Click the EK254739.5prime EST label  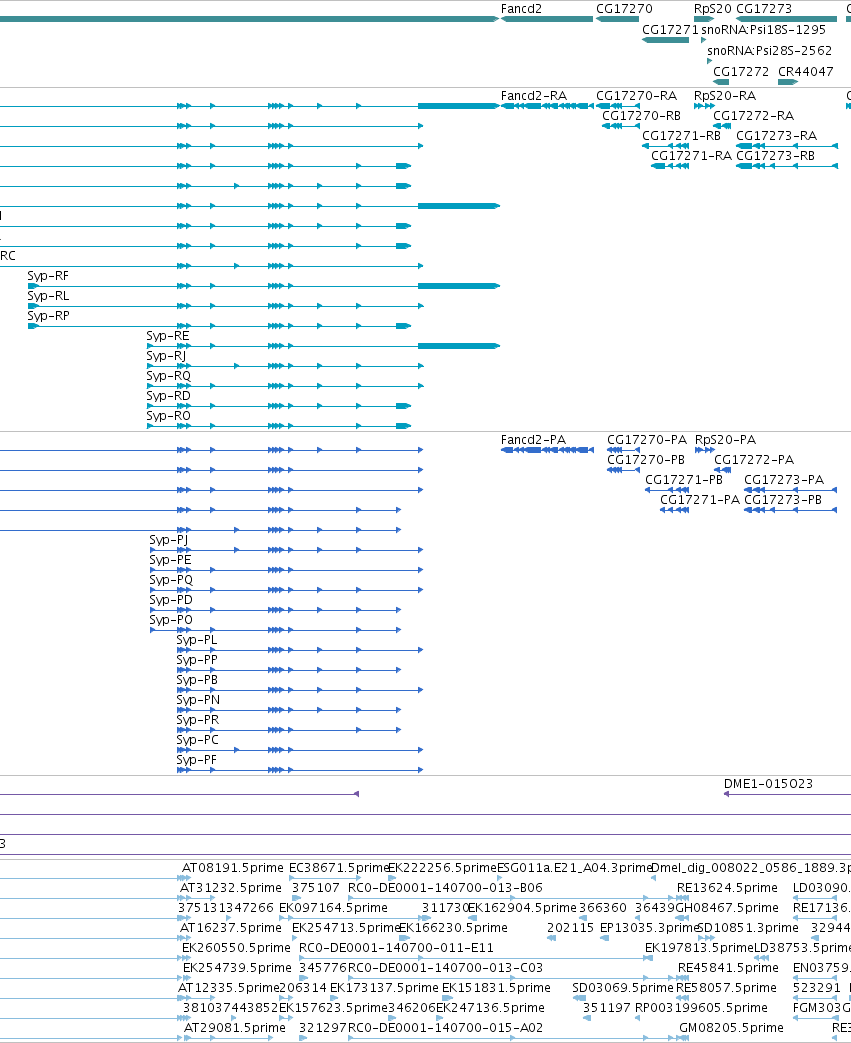238,968
